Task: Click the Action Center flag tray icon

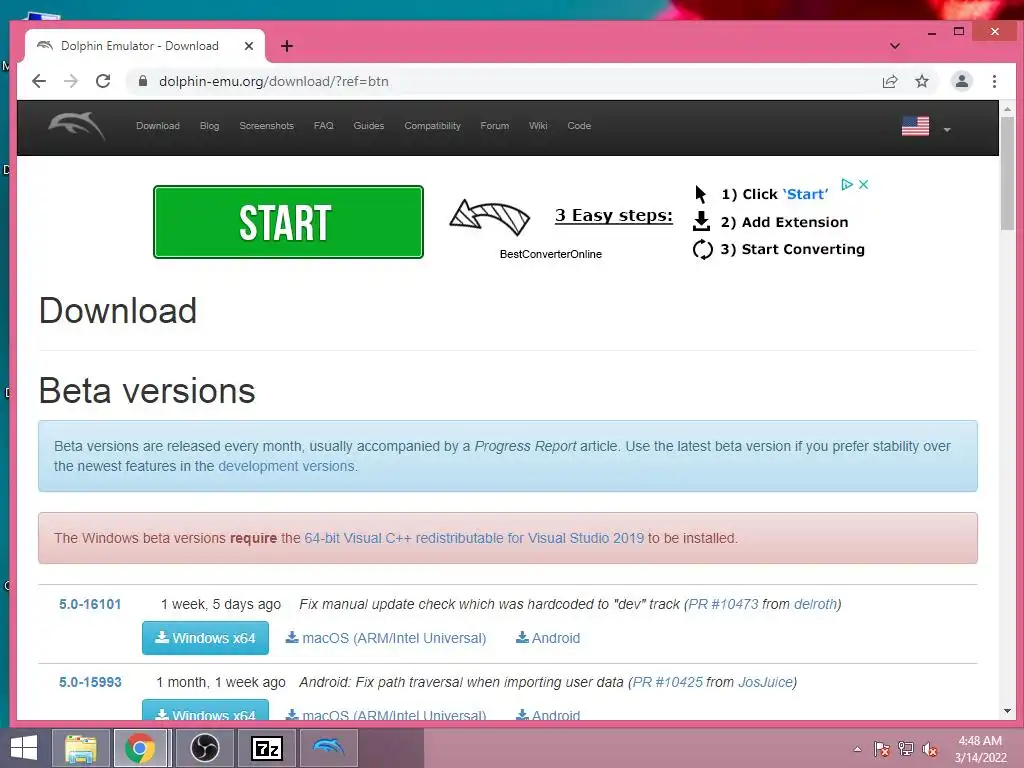Action: [x=882, y=749]
